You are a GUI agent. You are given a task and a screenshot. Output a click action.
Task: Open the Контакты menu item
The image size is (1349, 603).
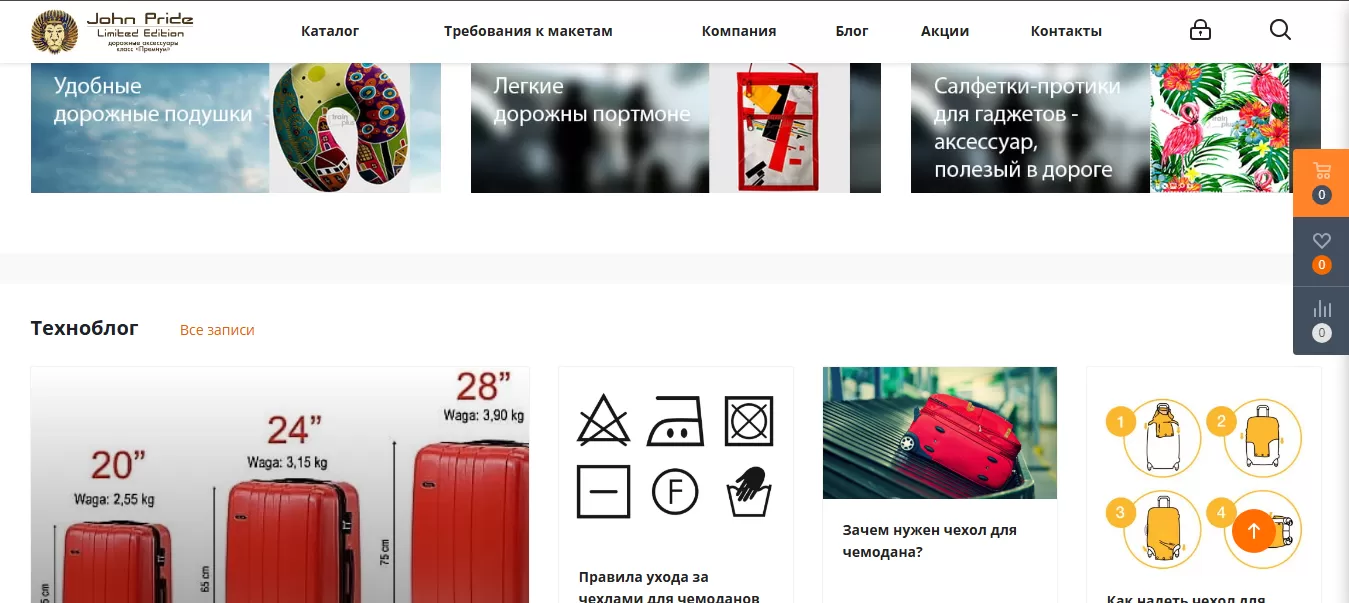[1066, 31]
